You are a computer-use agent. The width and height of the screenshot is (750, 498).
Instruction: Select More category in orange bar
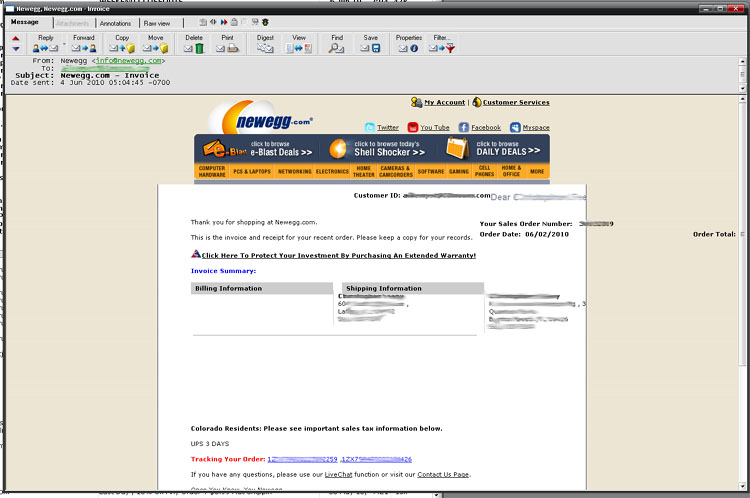(537, 171)
